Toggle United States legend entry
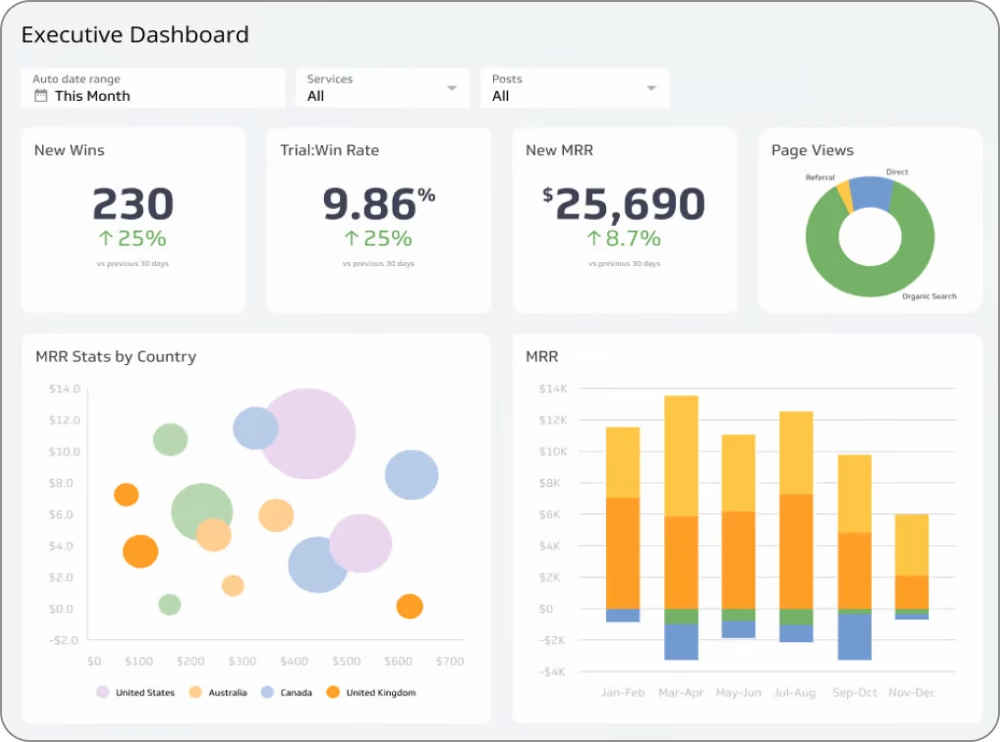 tap(136, 692)
